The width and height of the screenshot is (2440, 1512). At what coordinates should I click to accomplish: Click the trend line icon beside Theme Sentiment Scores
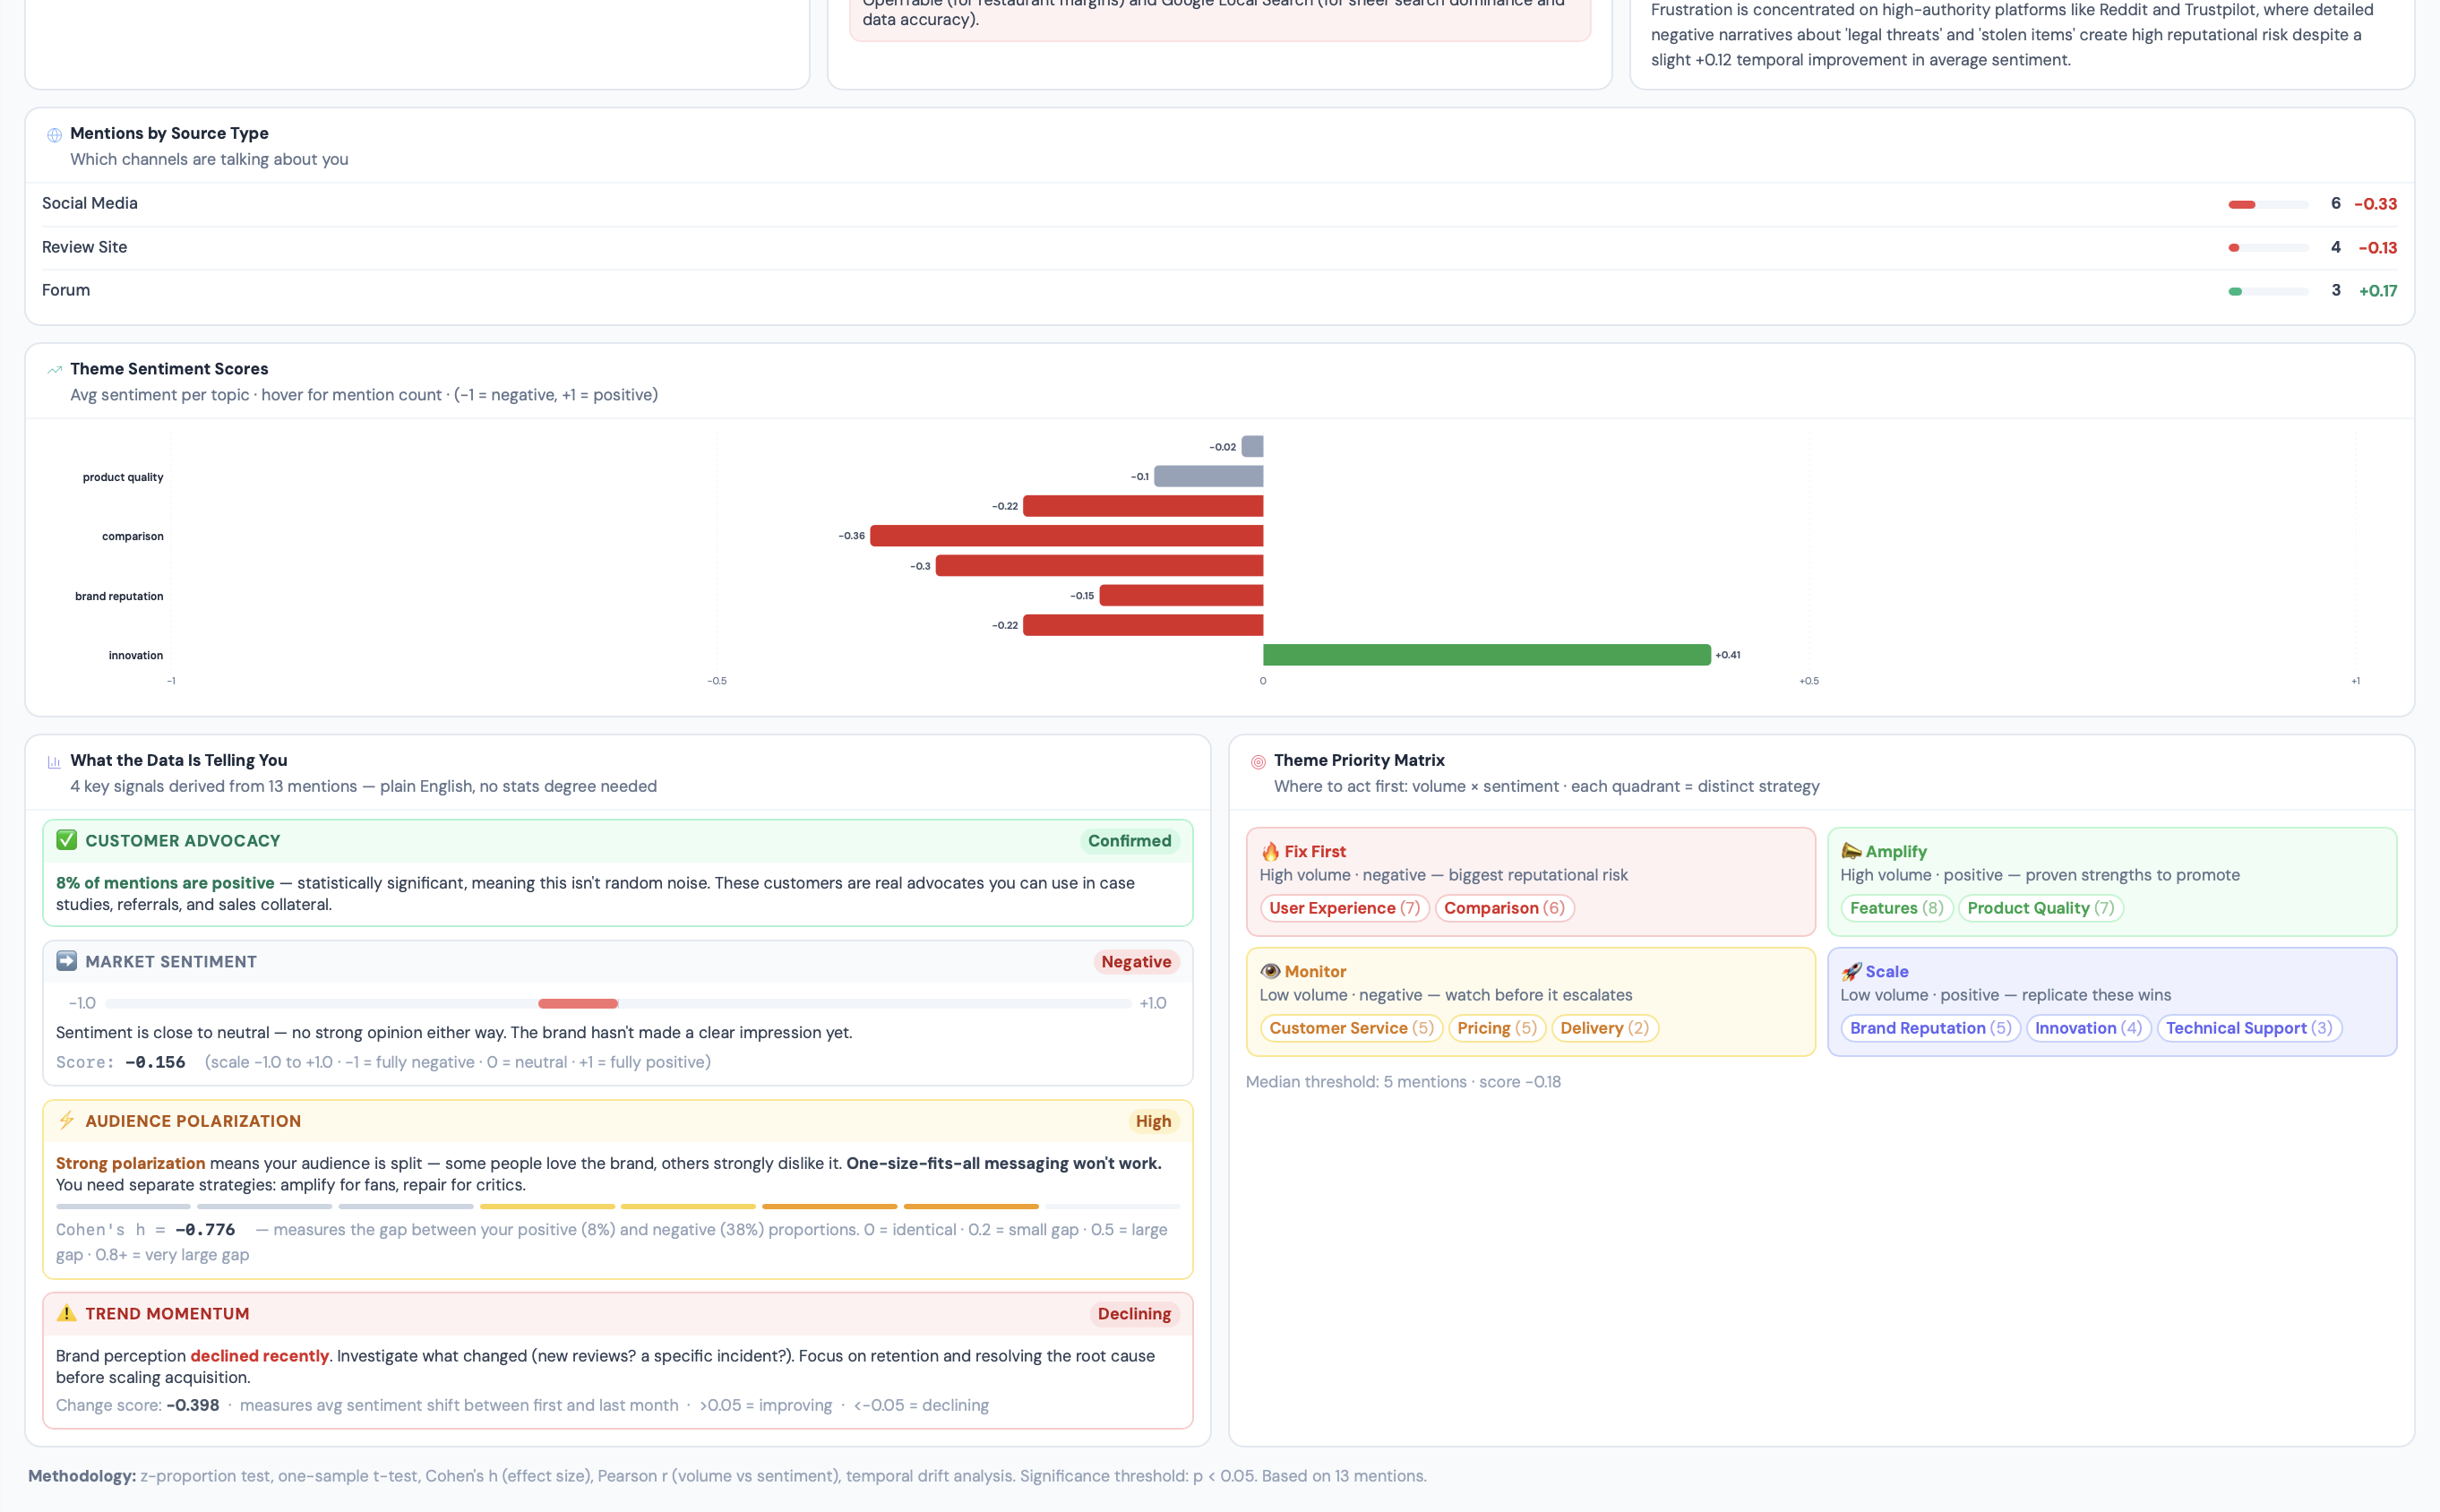click(x=54, y=370)
